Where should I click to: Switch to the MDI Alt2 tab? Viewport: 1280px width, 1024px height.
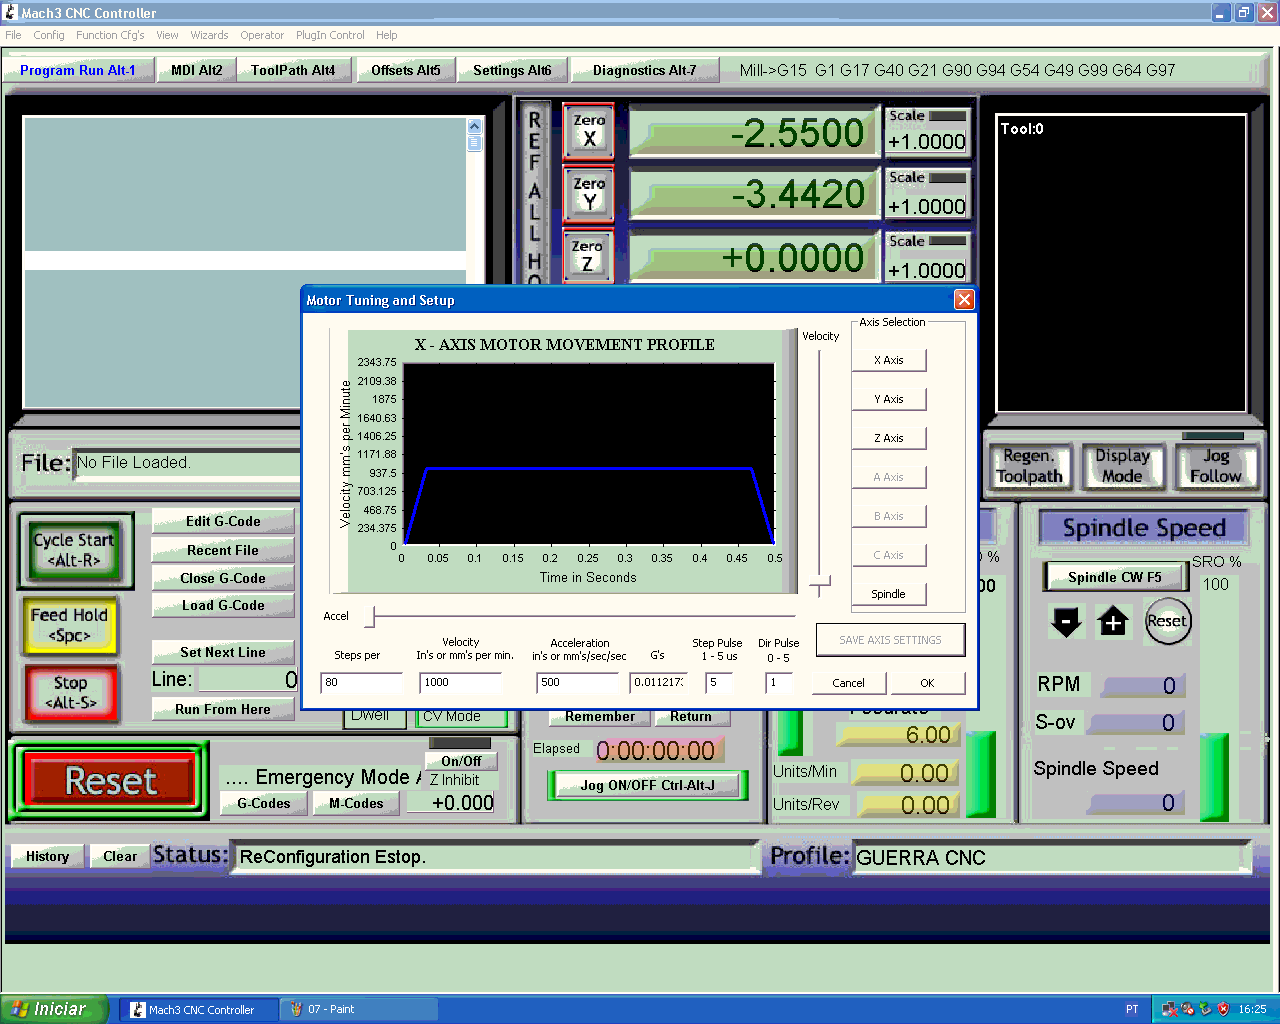(x=196, y=70)
